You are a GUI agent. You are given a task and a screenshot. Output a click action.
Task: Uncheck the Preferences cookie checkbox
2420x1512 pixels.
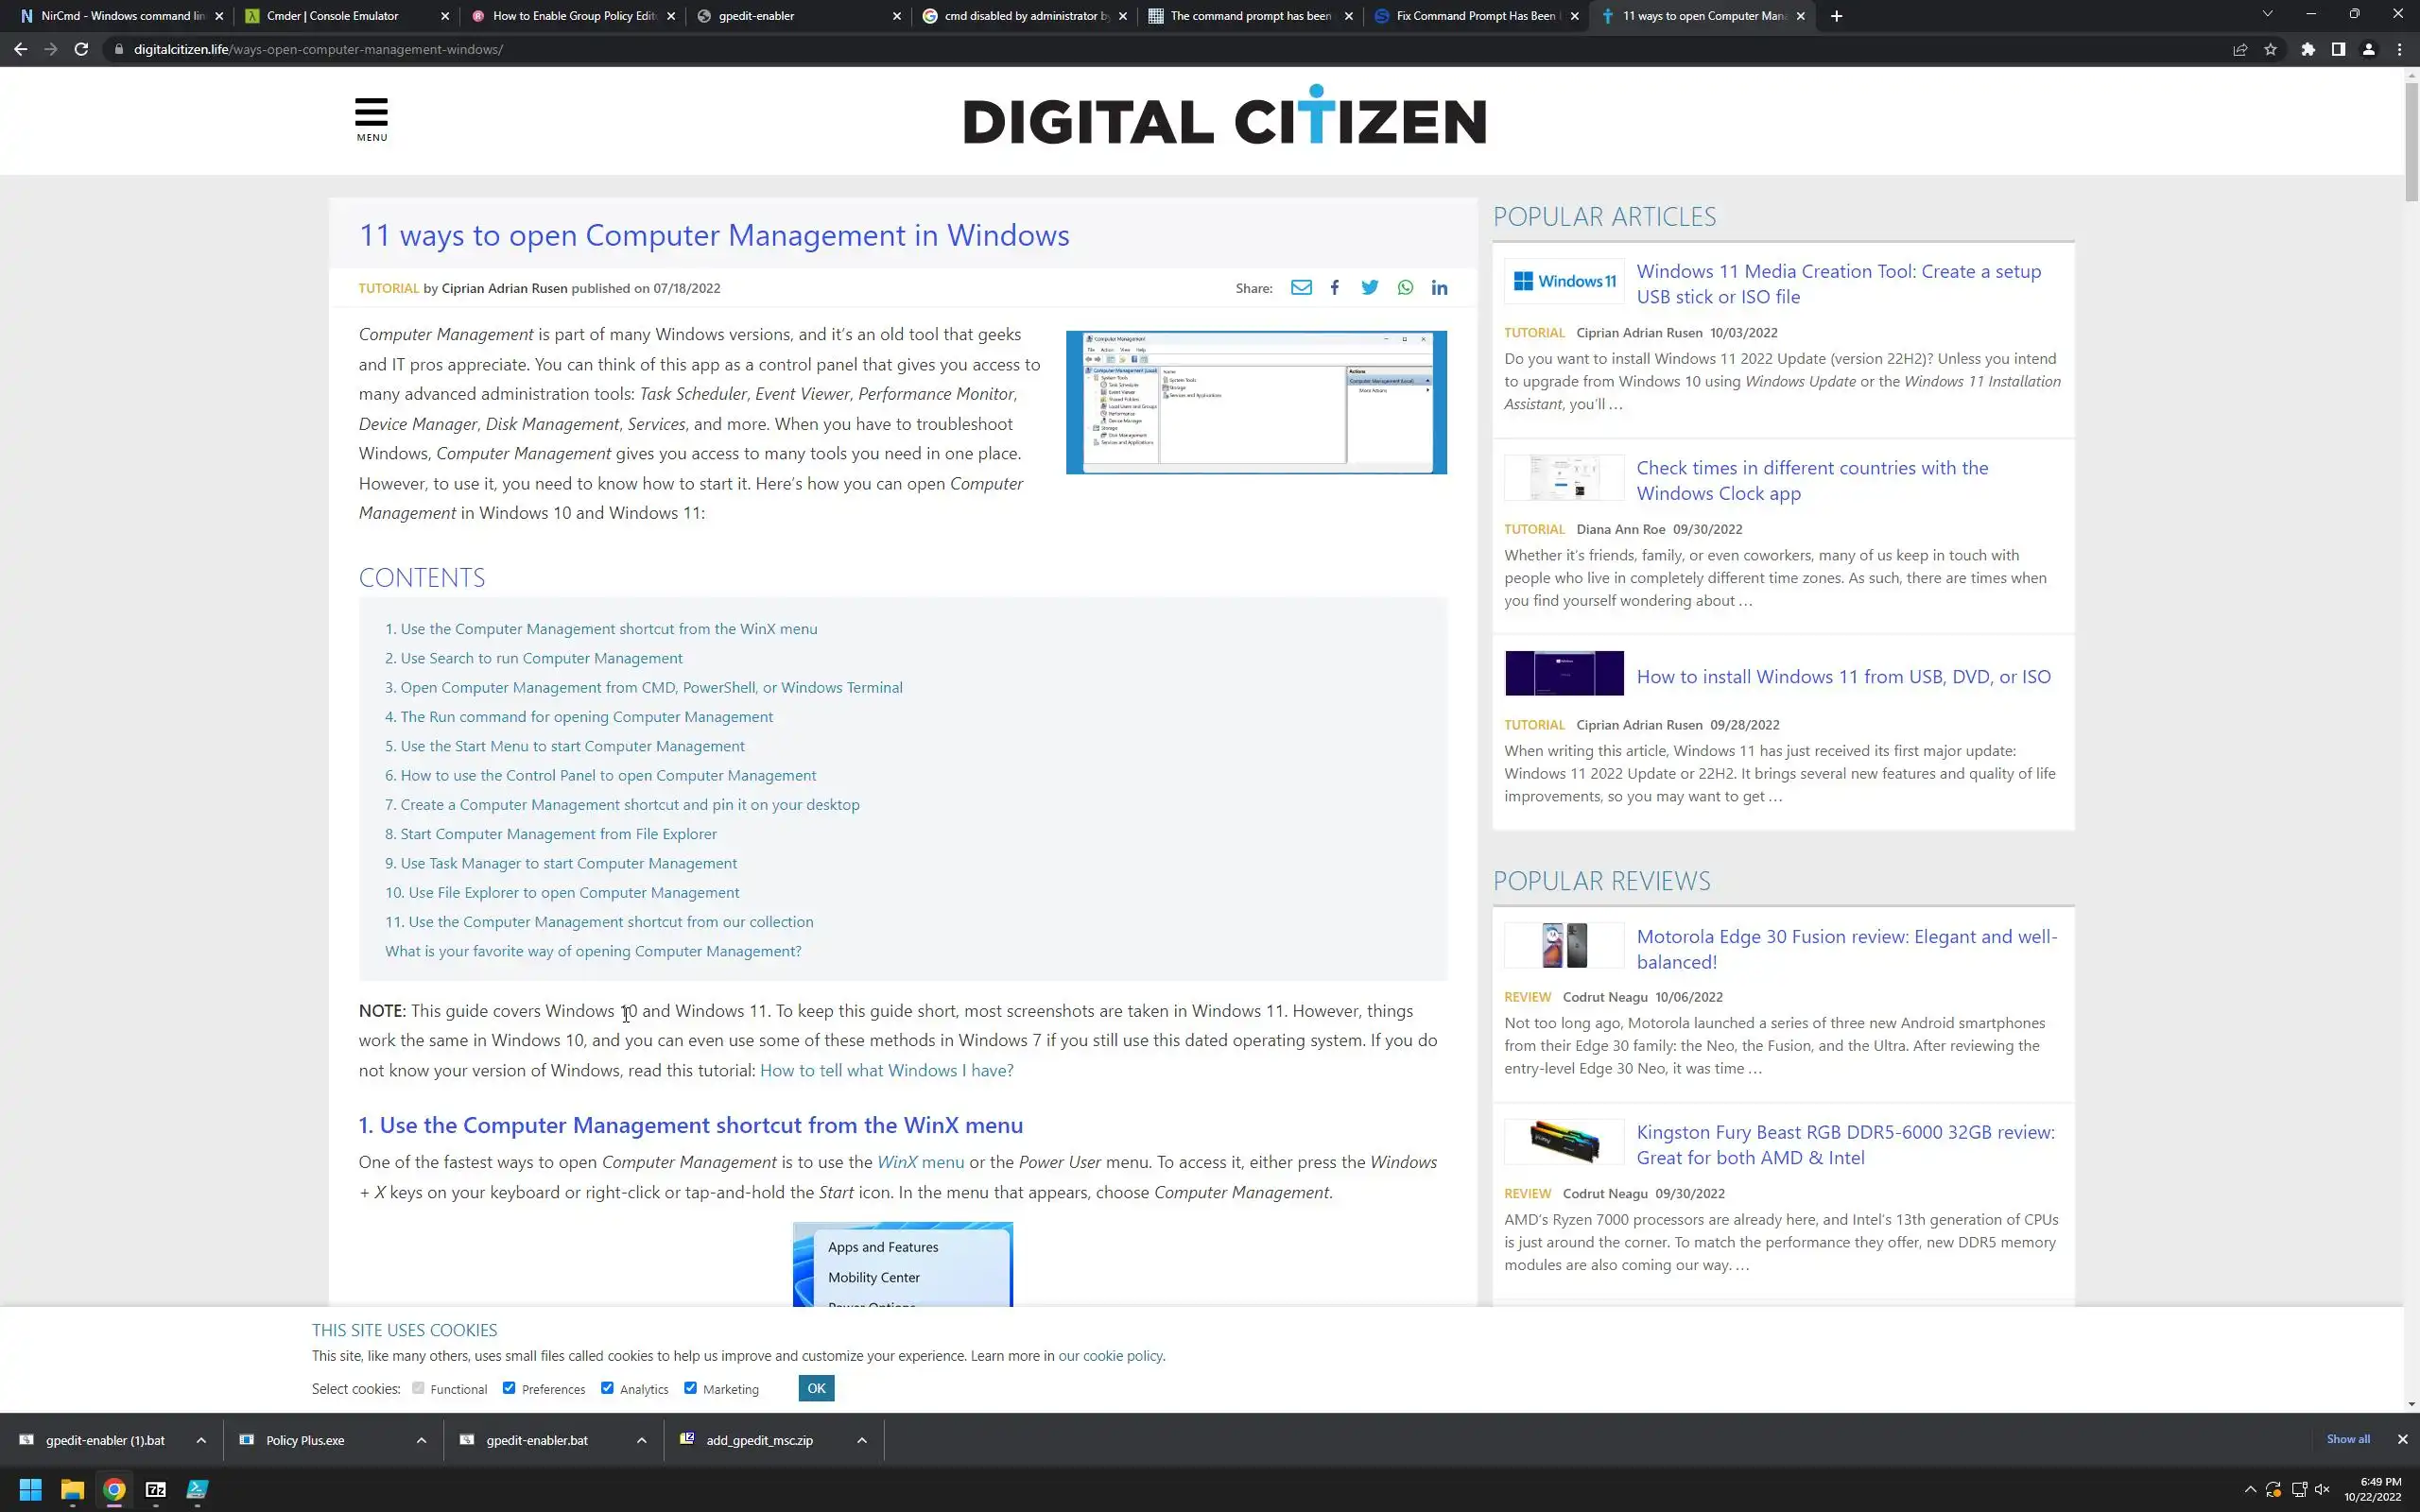509,1388
